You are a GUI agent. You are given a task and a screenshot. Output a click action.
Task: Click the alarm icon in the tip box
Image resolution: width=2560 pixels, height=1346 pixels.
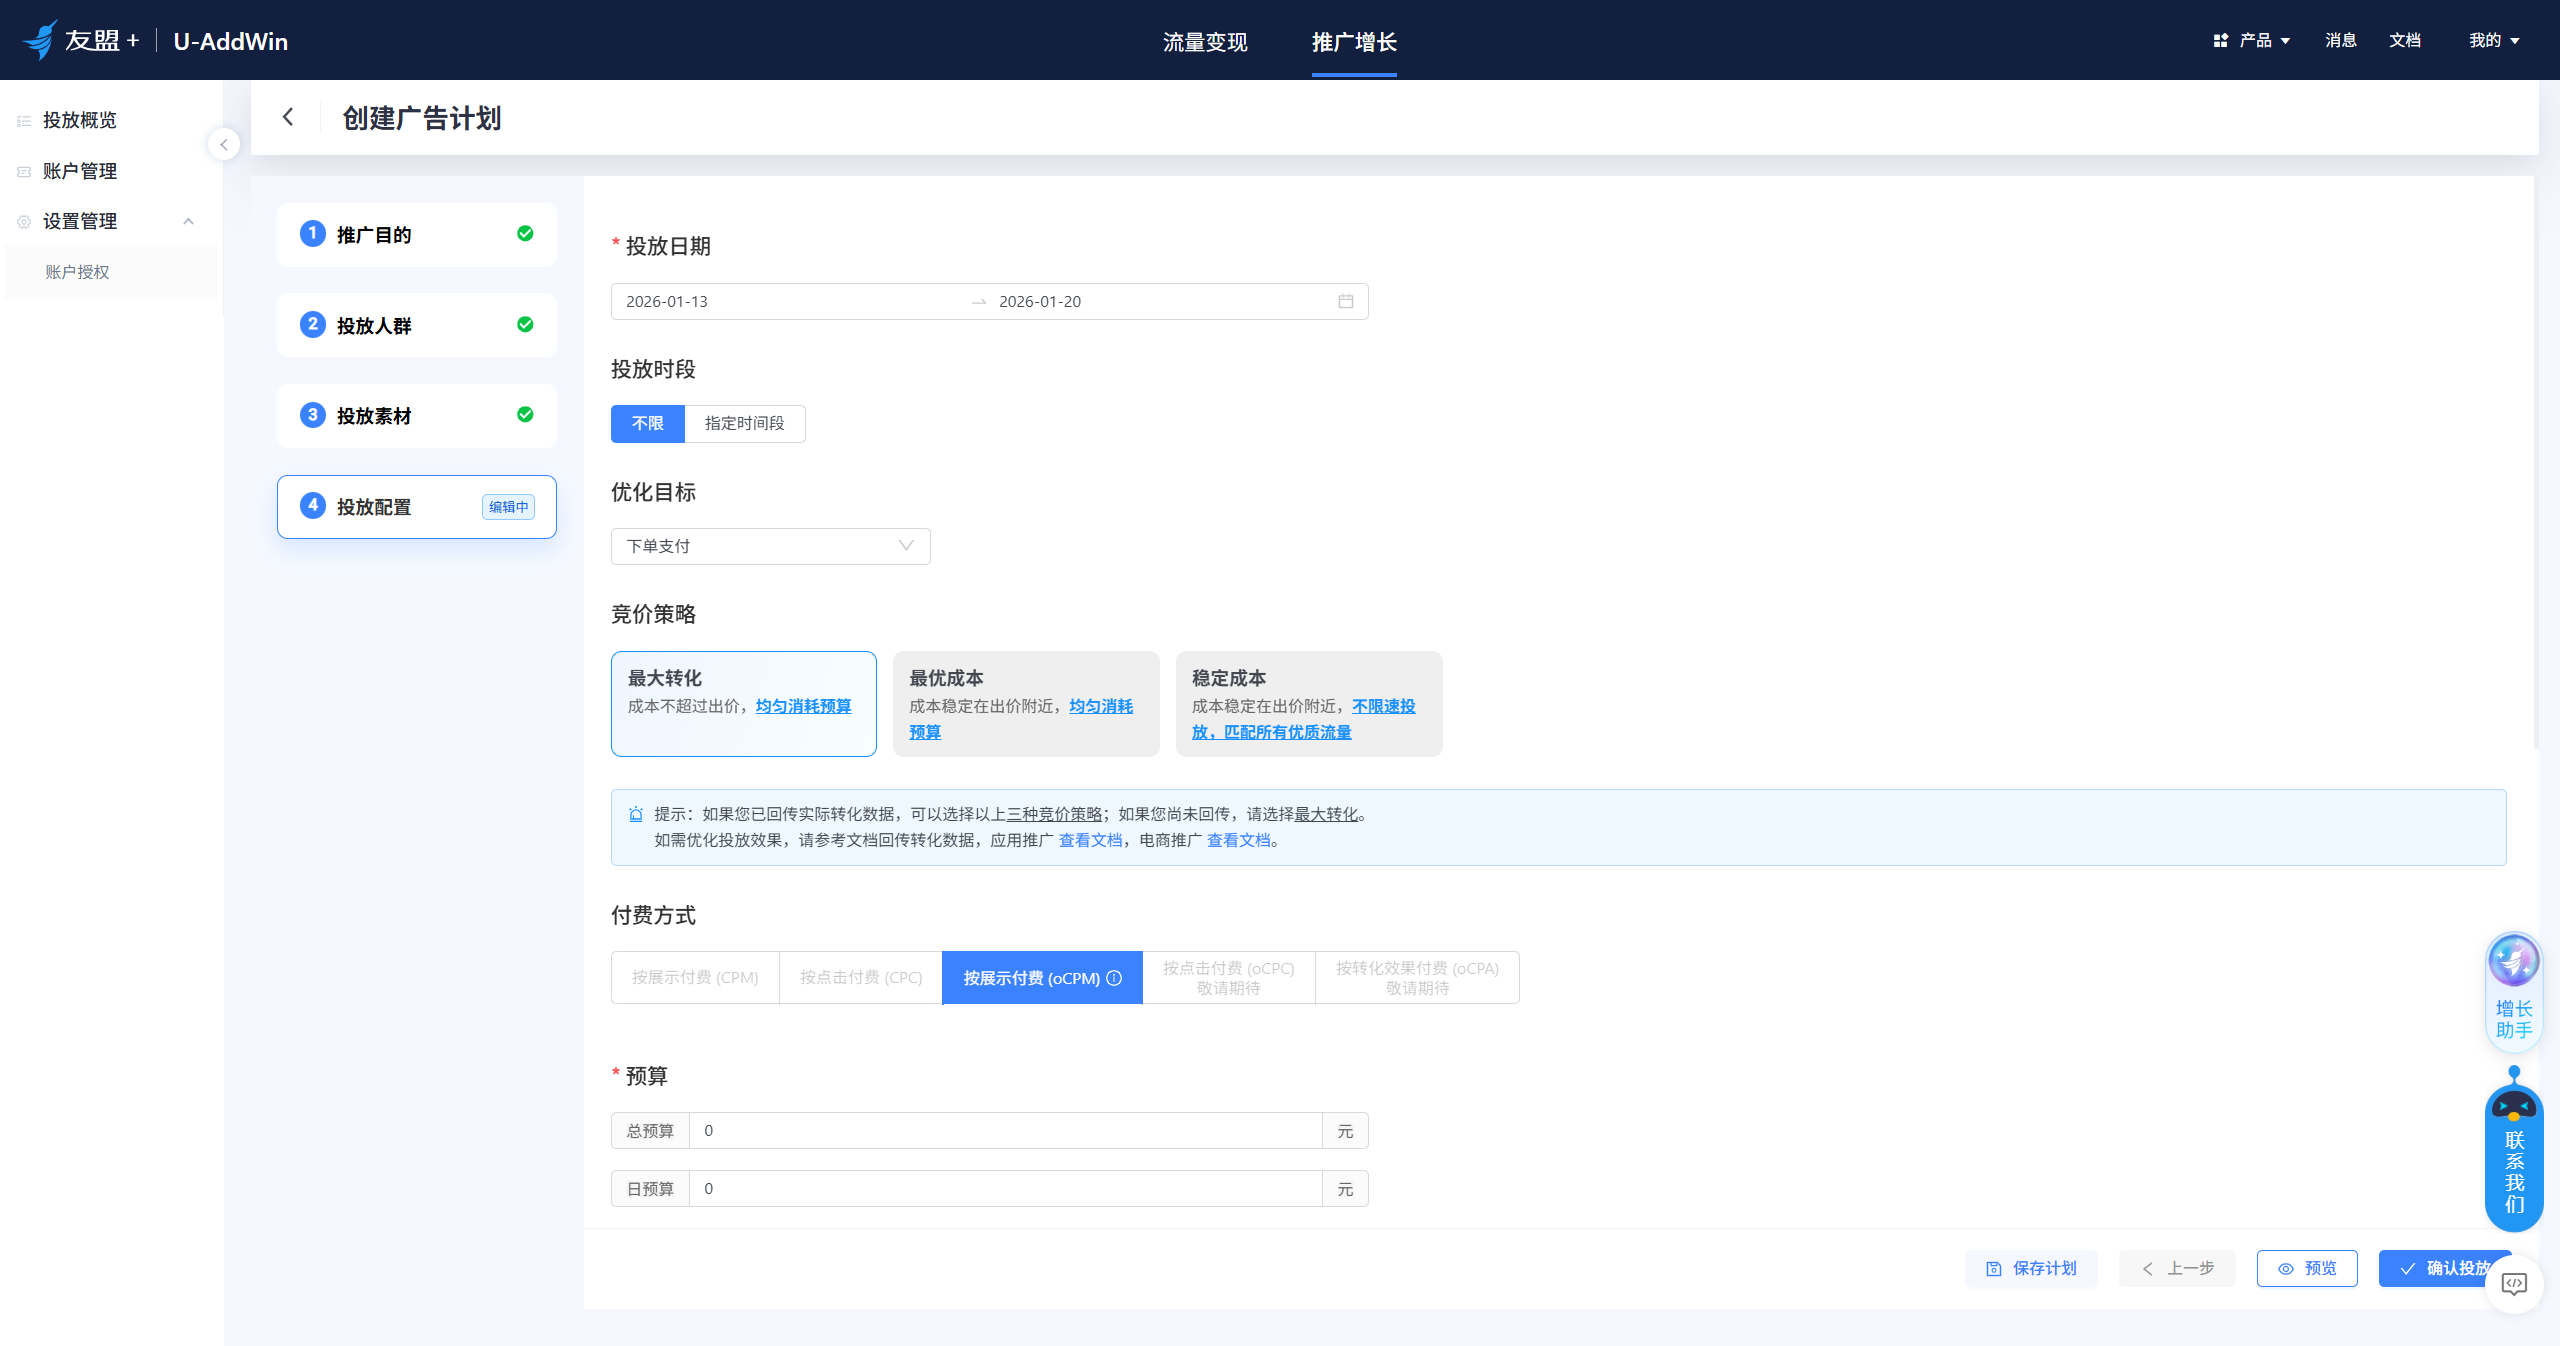[636, 814]
